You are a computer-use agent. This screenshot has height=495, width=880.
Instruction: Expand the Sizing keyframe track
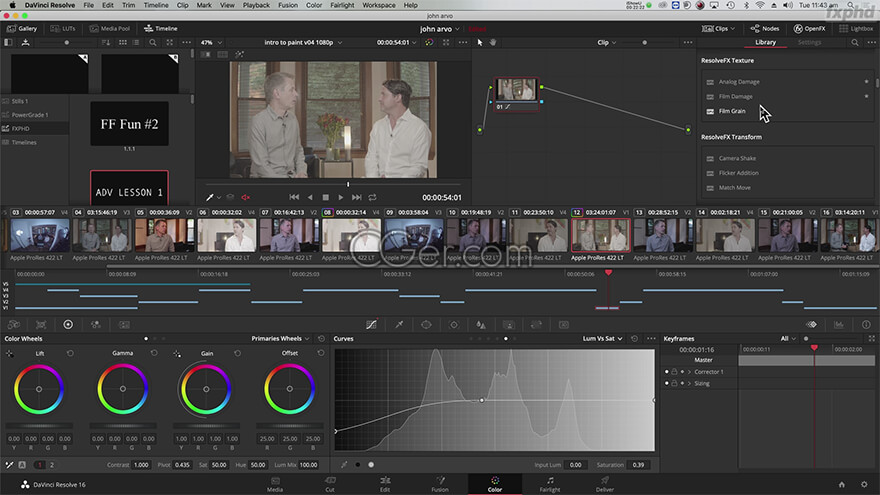[690, 383]
